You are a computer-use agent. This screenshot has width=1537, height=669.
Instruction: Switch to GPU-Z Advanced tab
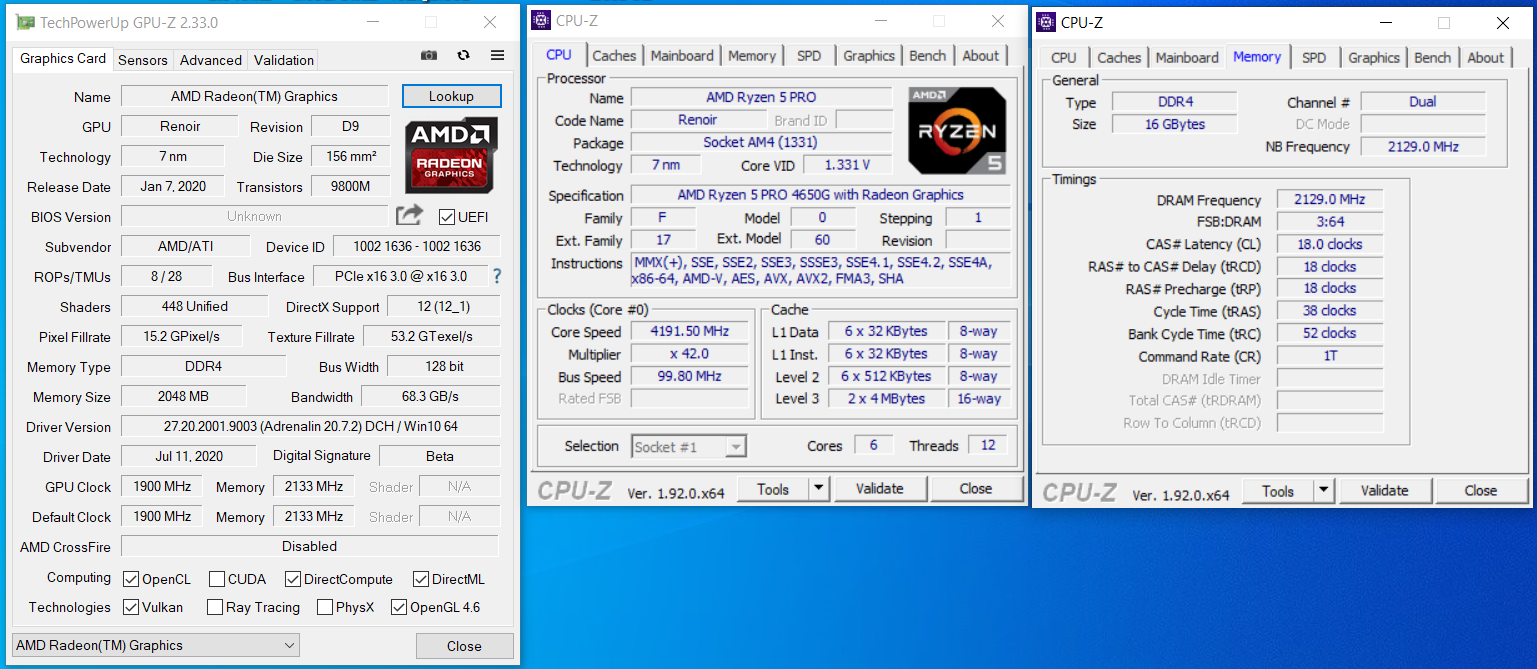coord(210,60)
